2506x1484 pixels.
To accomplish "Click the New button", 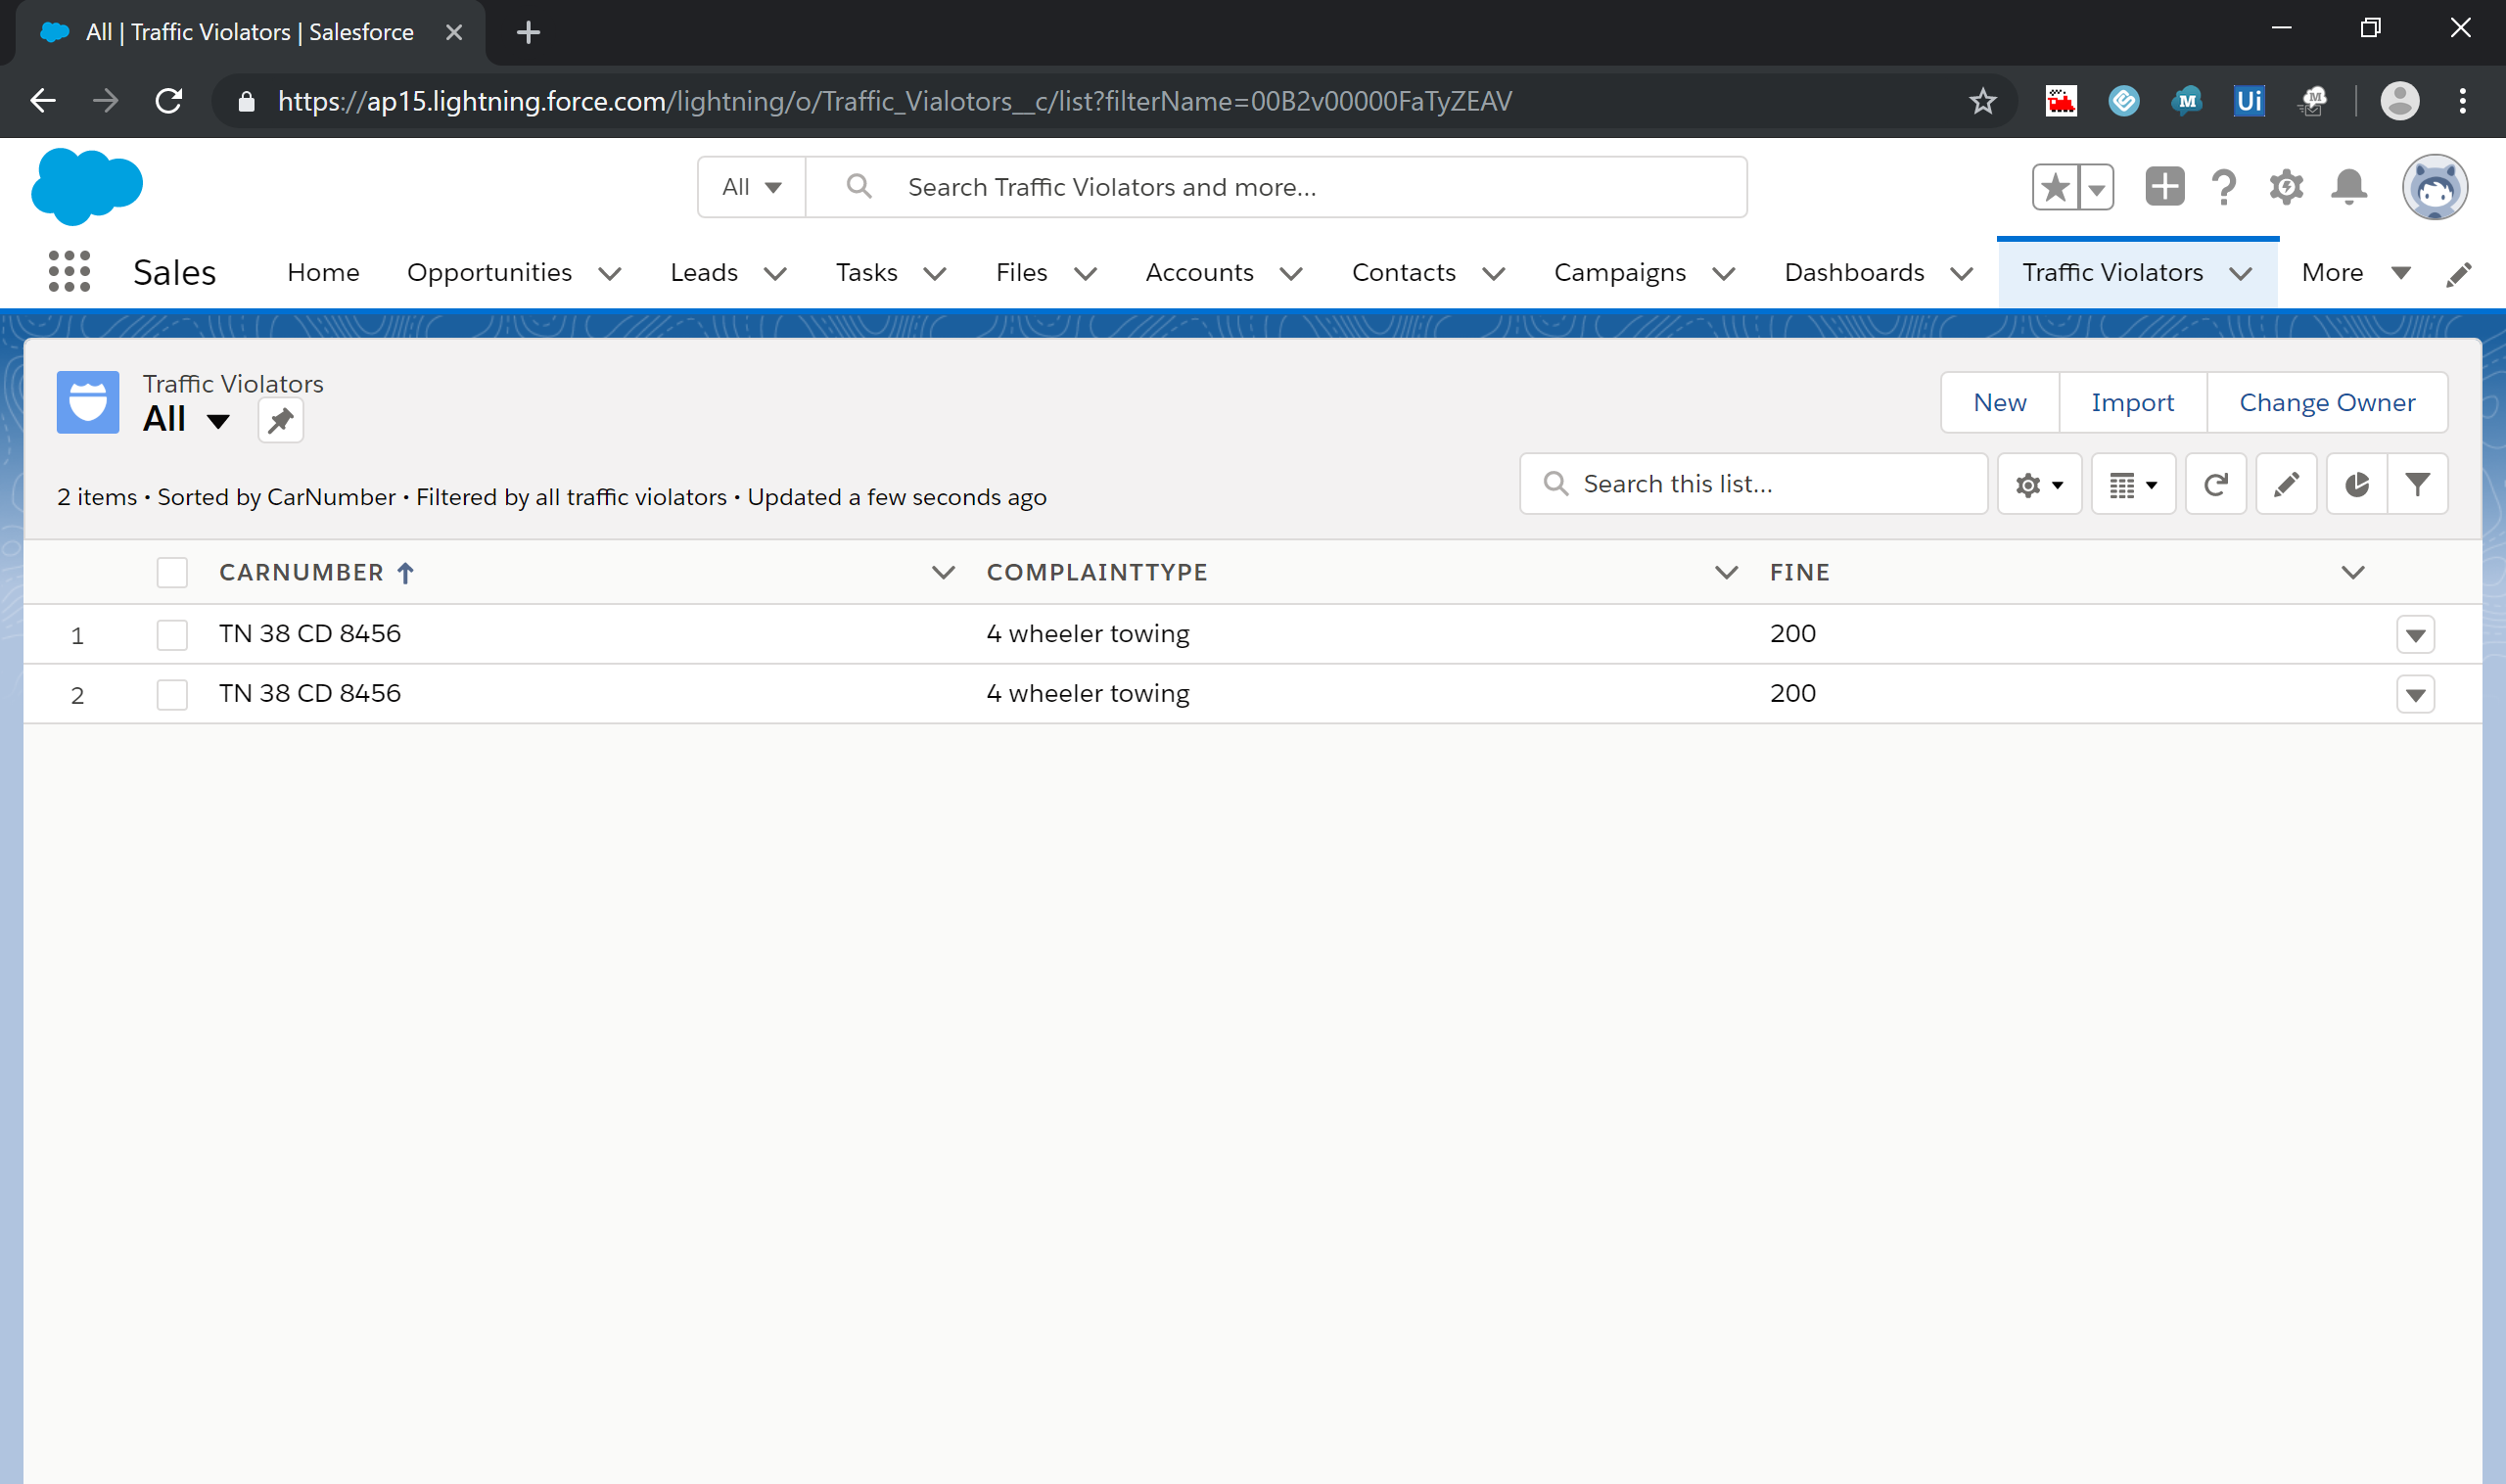I will (x=1999, y=403).
